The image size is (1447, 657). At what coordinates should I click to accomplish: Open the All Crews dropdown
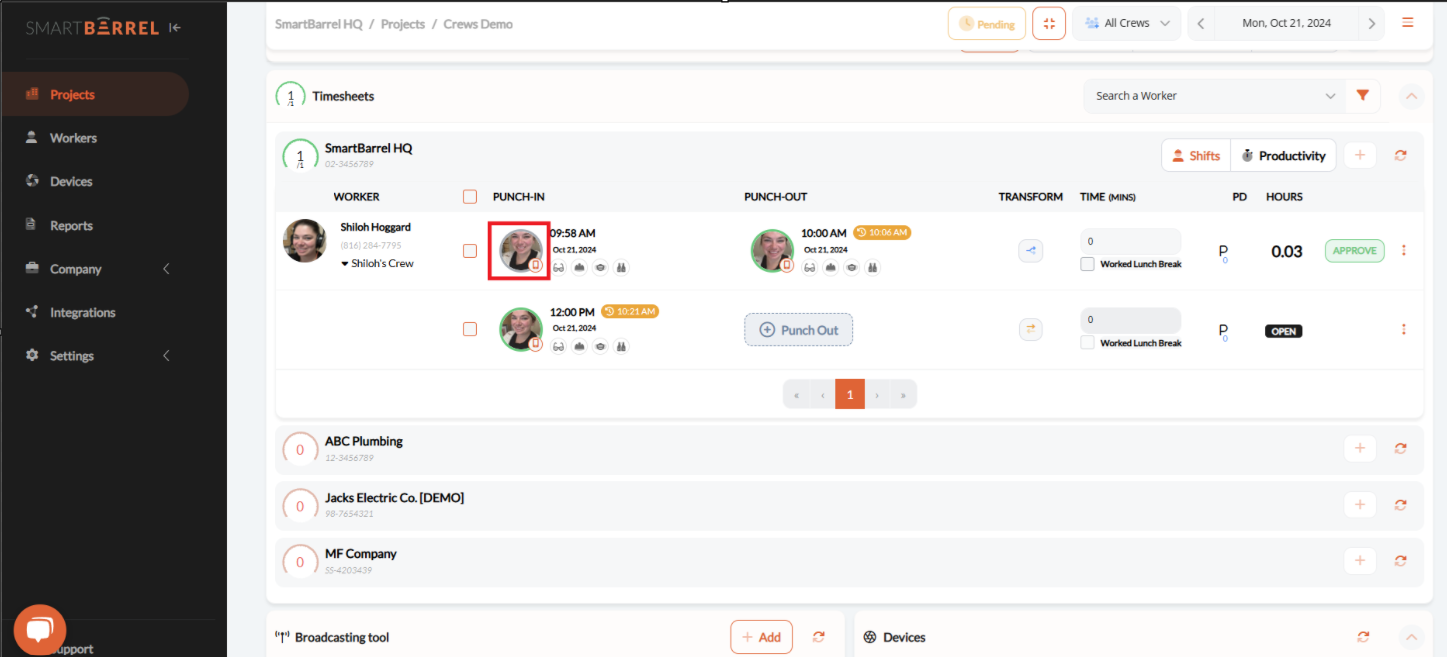coord(1126,24)
